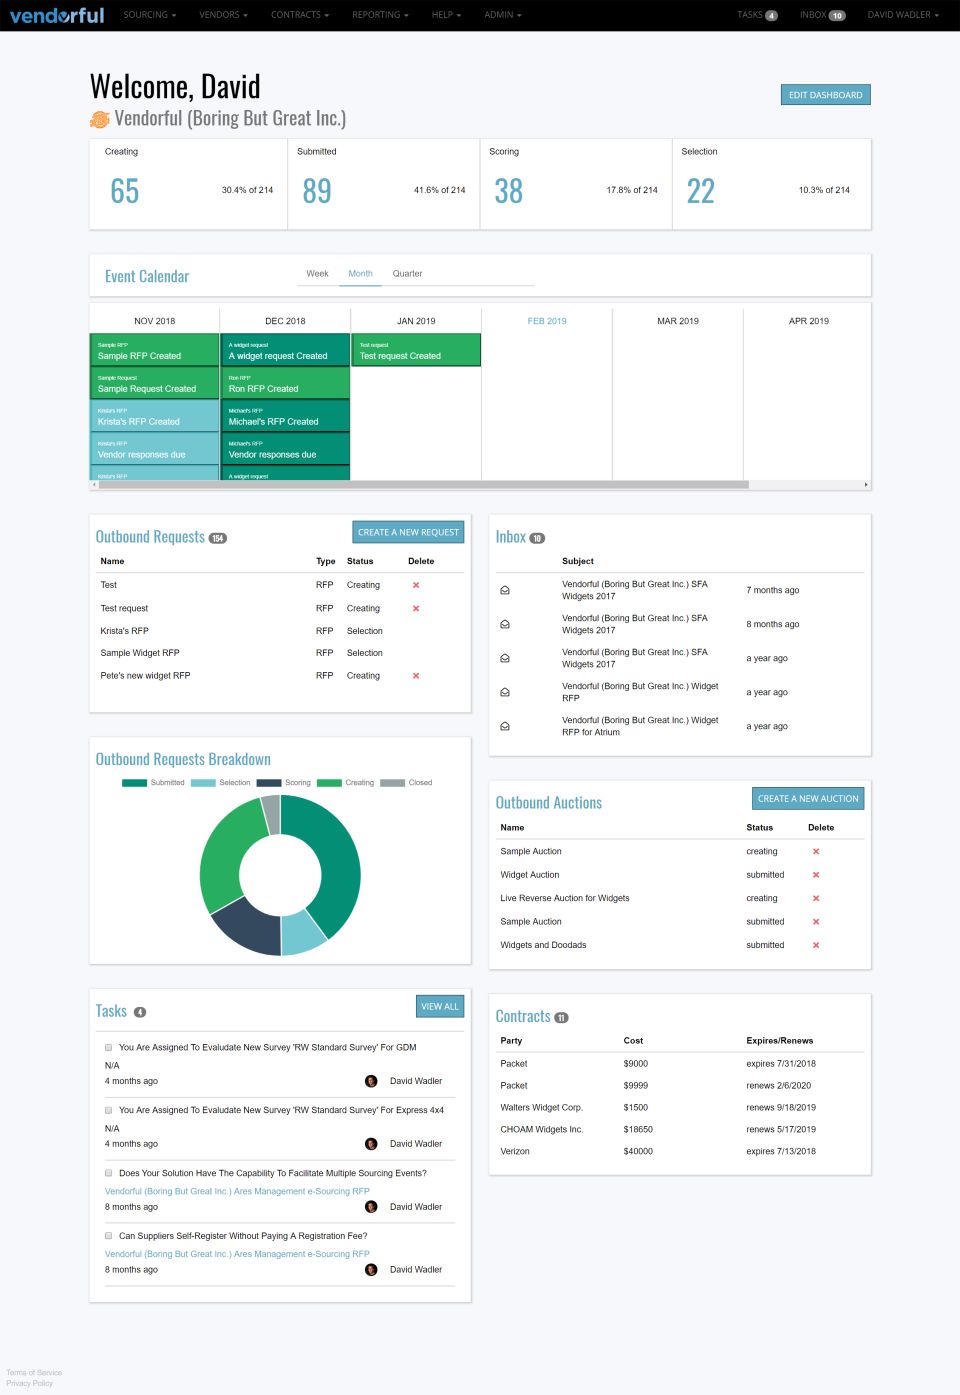Click Create a New Request button
Viewport: 960px width, 1395px height.
click(408, 532)
